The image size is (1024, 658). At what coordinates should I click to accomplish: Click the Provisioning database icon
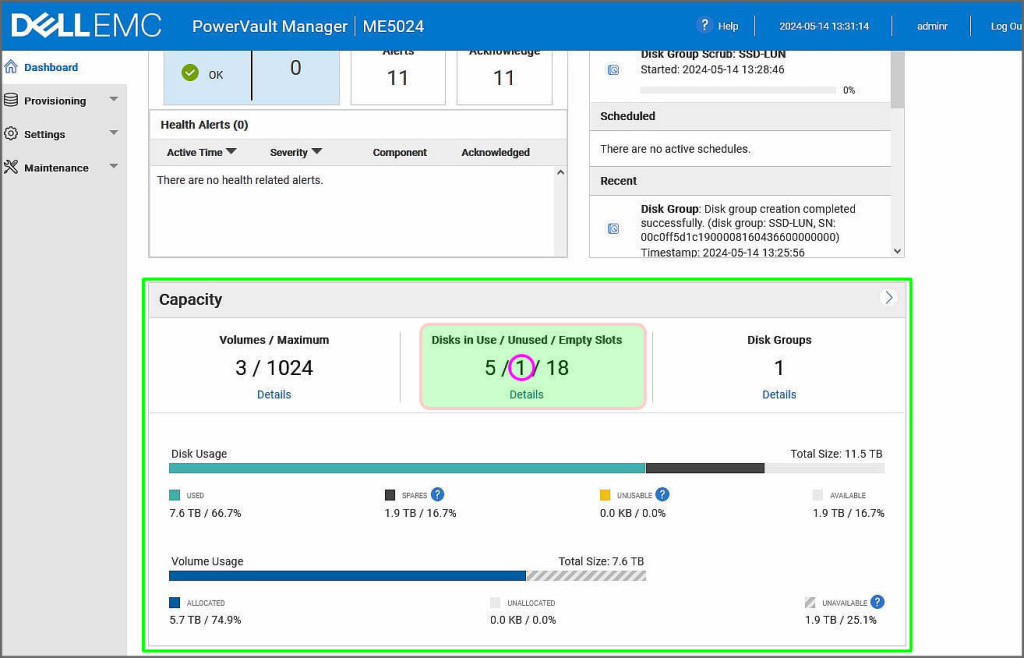point(12,100)
